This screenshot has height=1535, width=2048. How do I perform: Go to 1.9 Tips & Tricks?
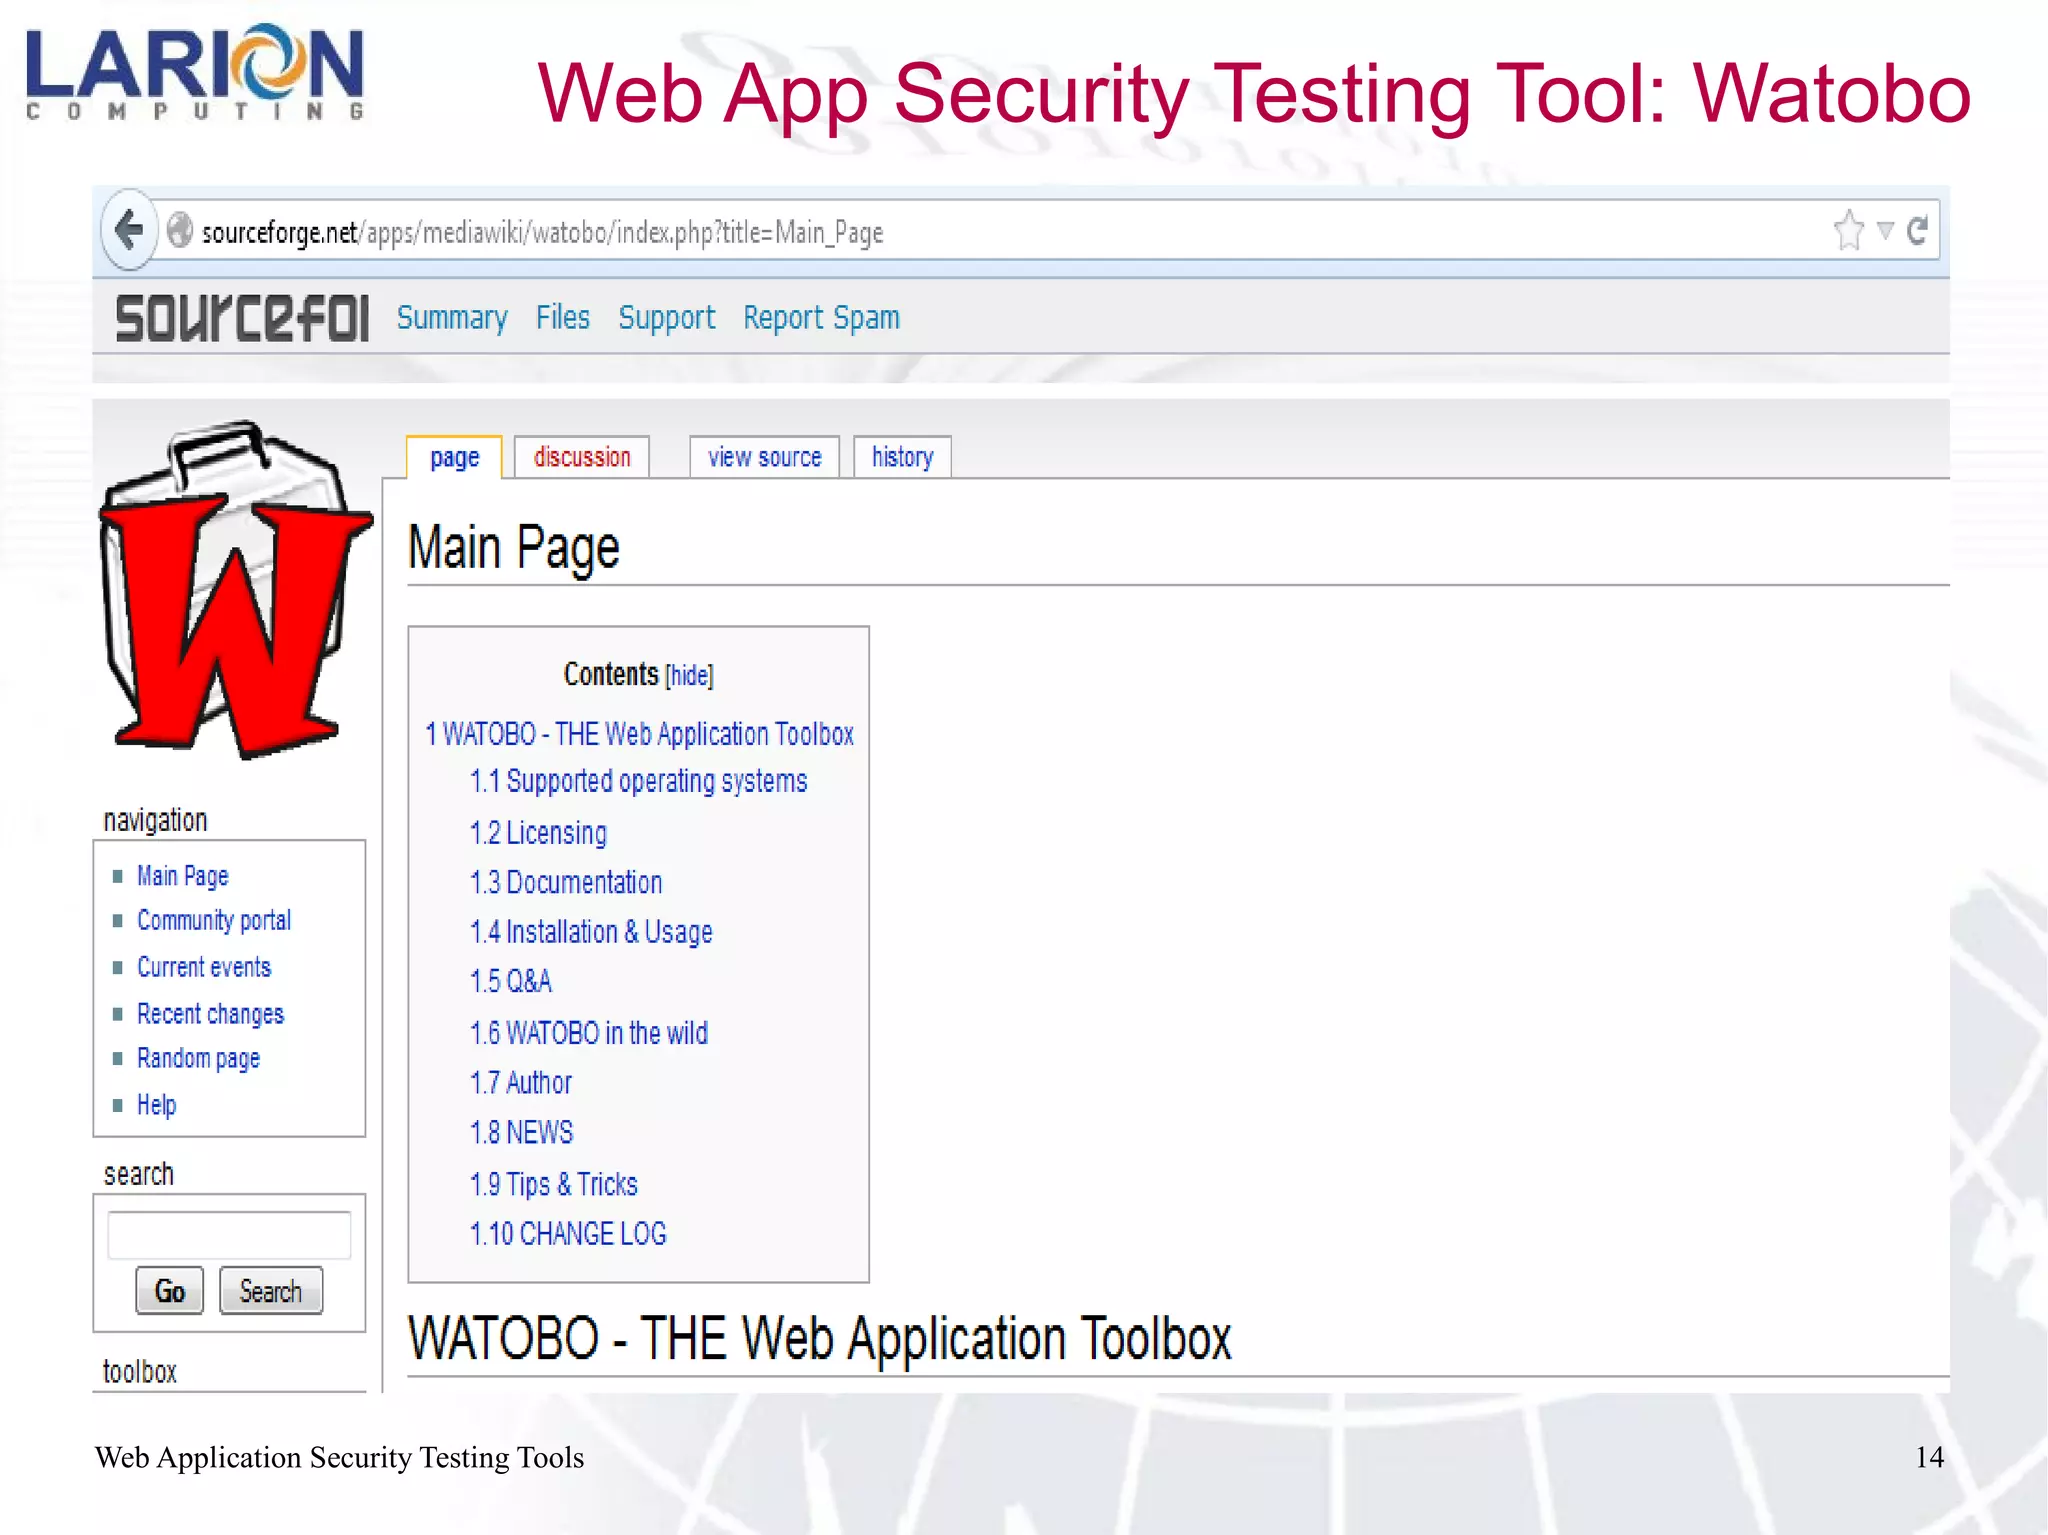click(554, 1184)
